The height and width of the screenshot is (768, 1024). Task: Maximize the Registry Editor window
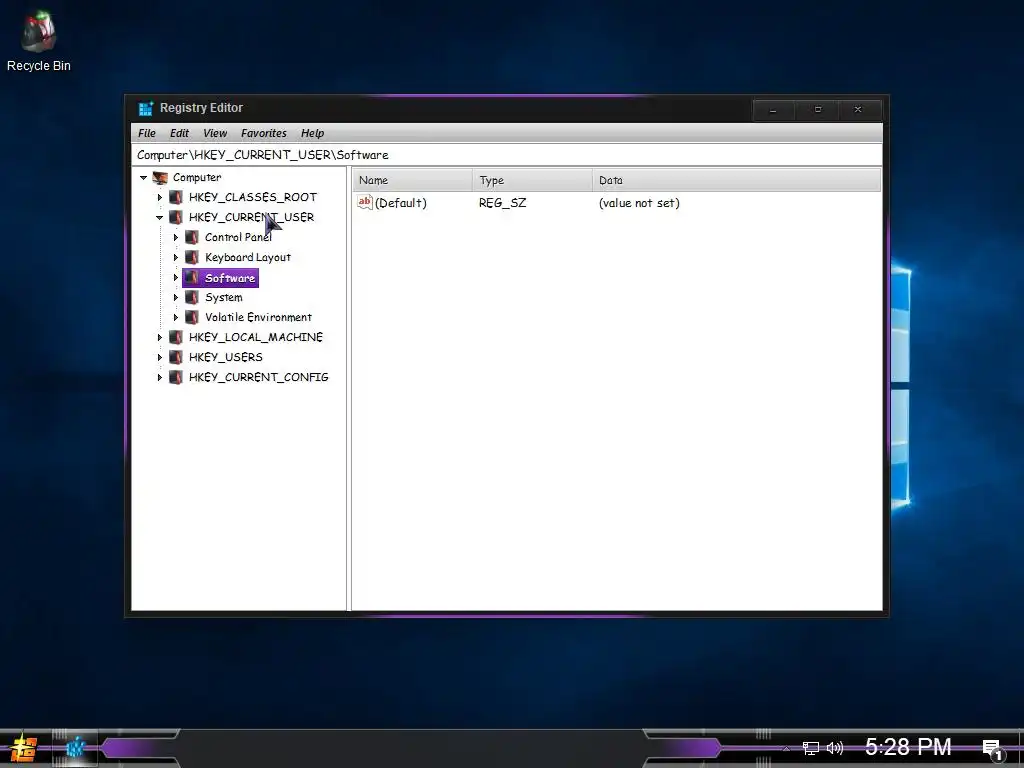click(x=818, y=110)
